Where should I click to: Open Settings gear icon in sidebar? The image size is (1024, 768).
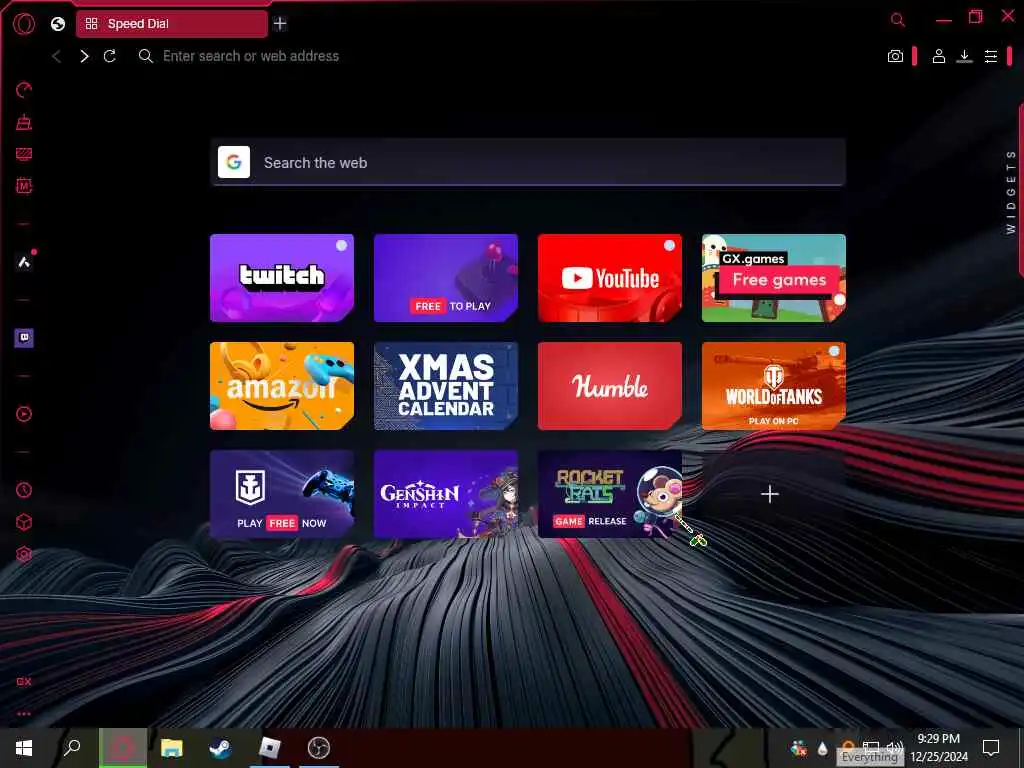(x=24, y=554)
